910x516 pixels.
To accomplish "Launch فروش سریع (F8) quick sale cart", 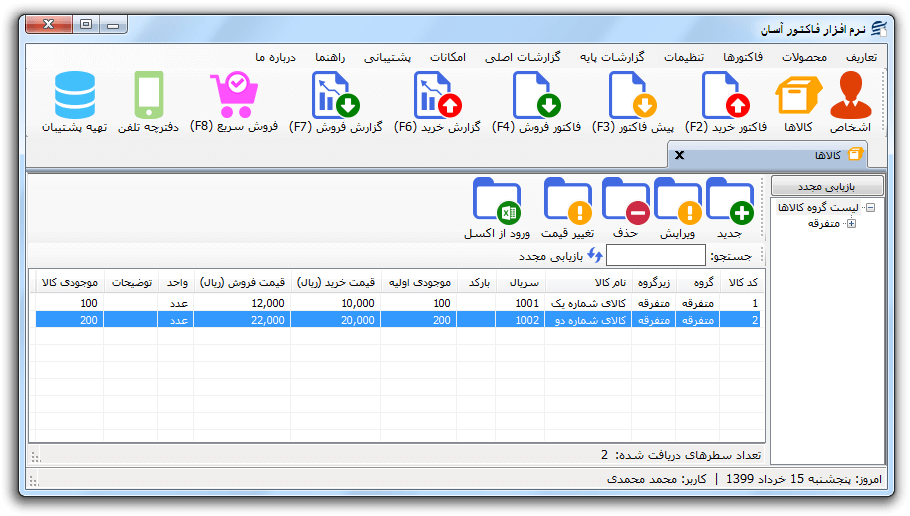I will (234, 102).
